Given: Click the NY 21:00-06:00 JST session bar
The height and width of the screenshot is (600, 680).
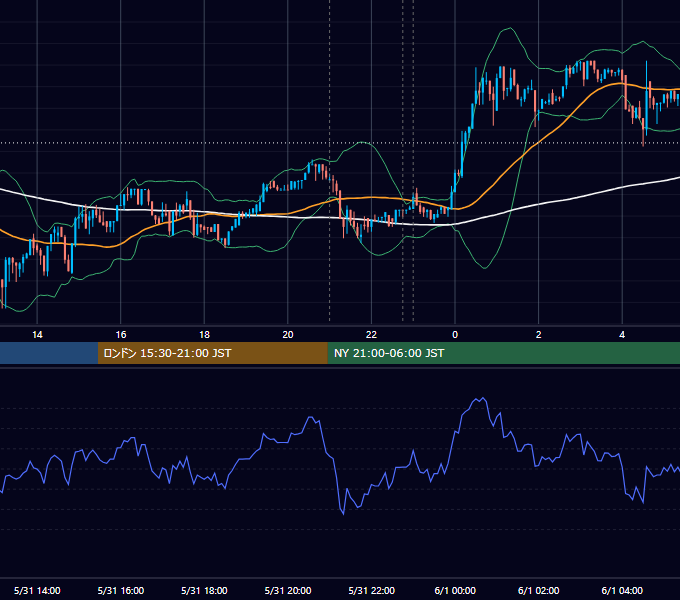Looking at the screenshot, I should point(503,353).
